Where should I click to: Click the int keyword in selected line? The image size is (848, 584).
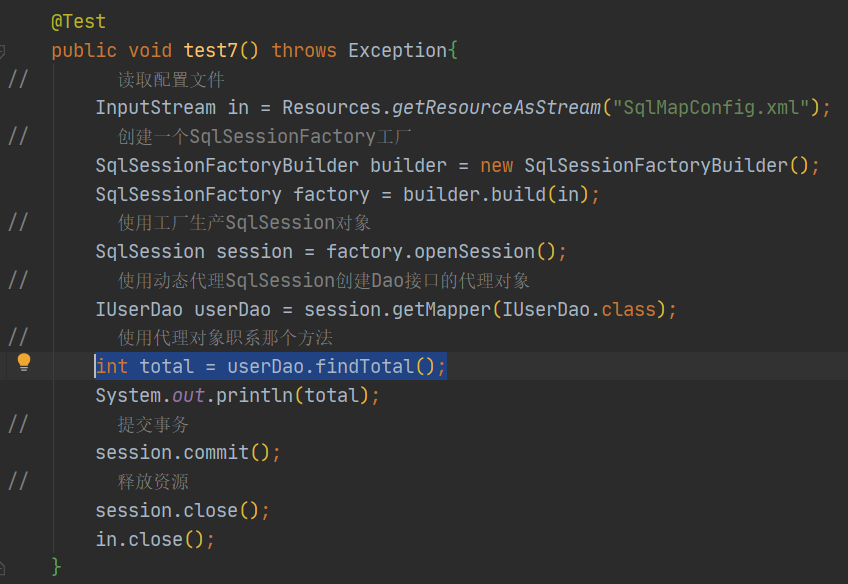pos(112,366)
